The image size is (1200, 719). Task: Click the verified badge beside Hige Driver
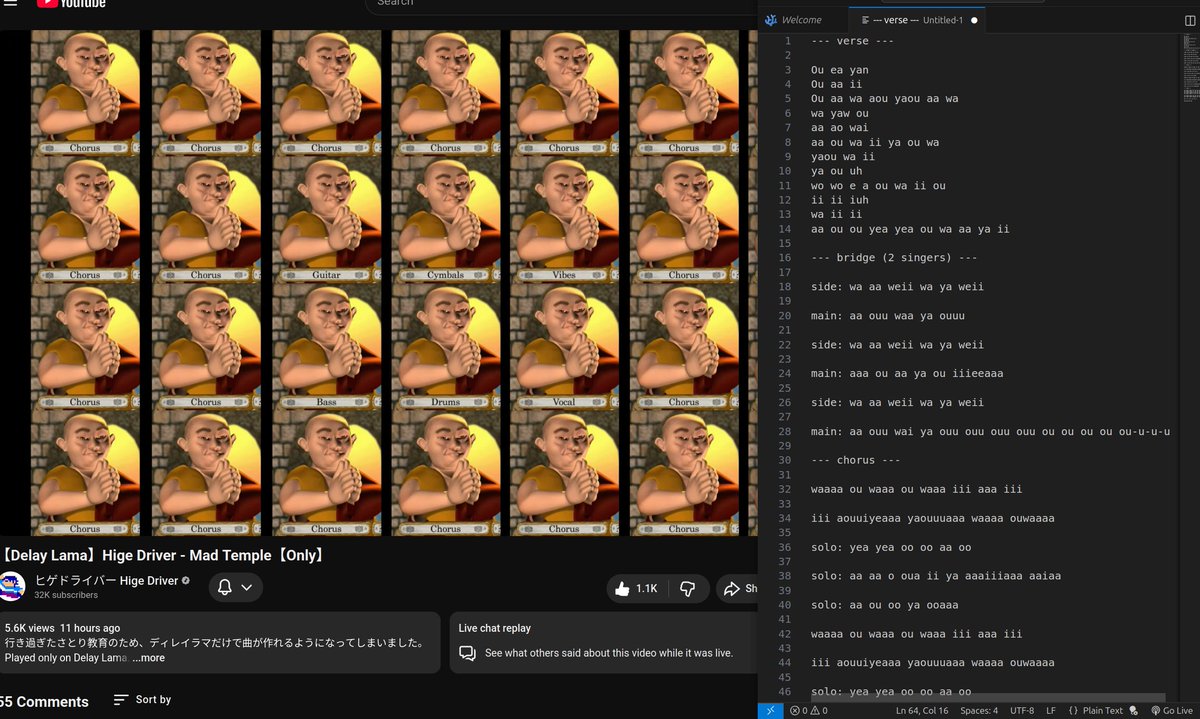point(185,581)
